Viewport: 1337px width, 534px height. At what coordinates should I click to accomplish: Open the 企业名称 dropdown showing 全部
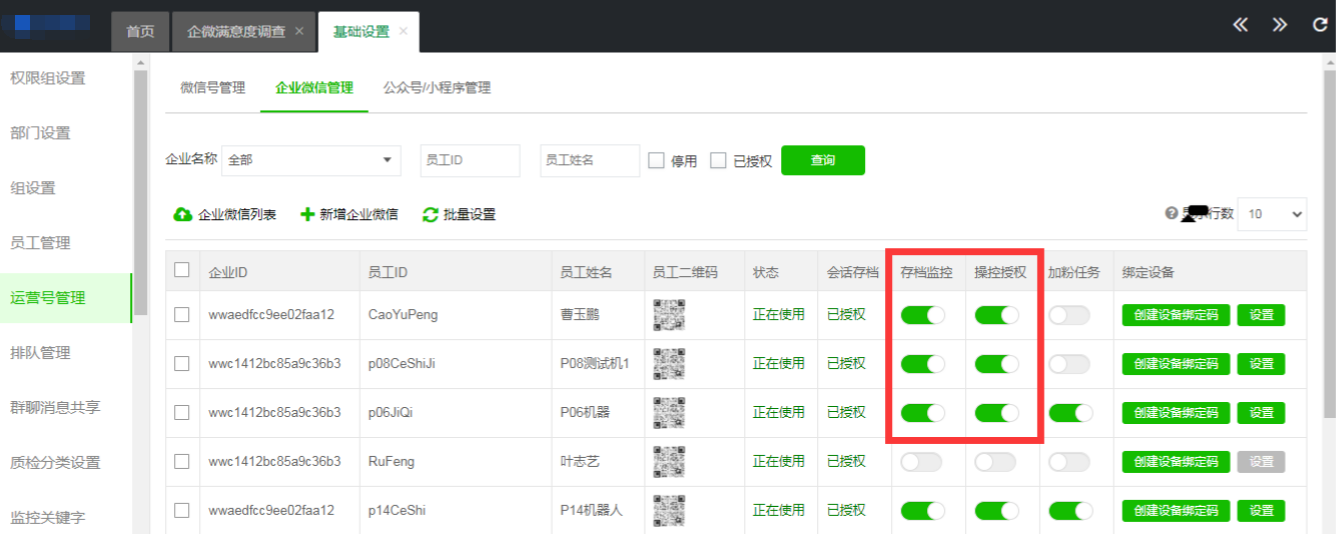point(310,160)
